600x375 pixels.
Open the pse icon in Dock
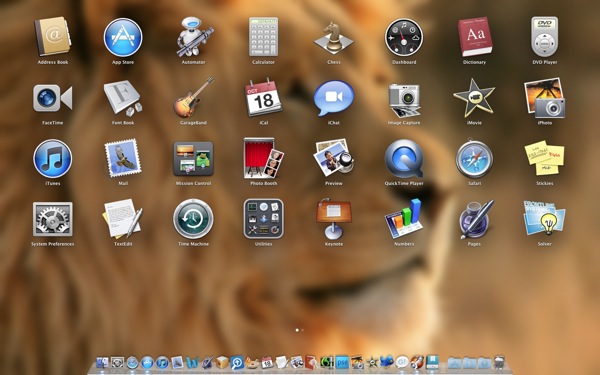coord(342,362)
